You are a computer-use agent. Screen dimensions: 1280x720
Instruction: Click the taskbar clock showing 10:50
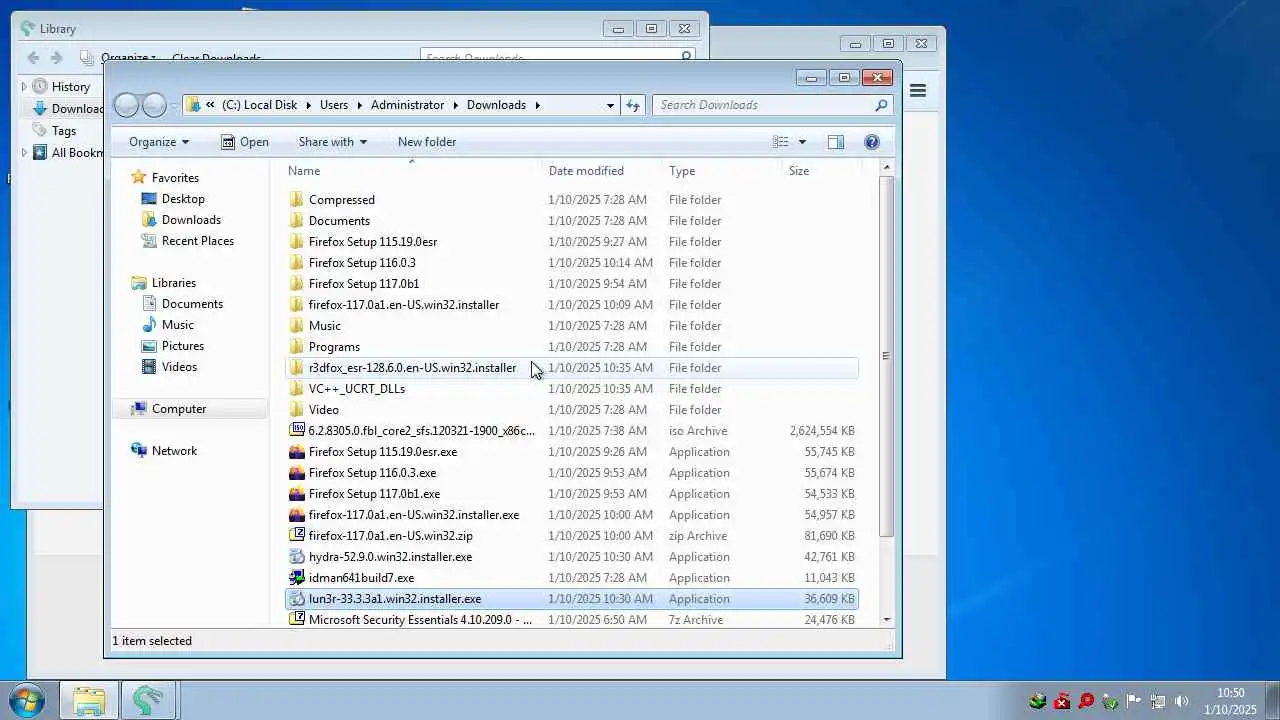(x=1230, y=701)
